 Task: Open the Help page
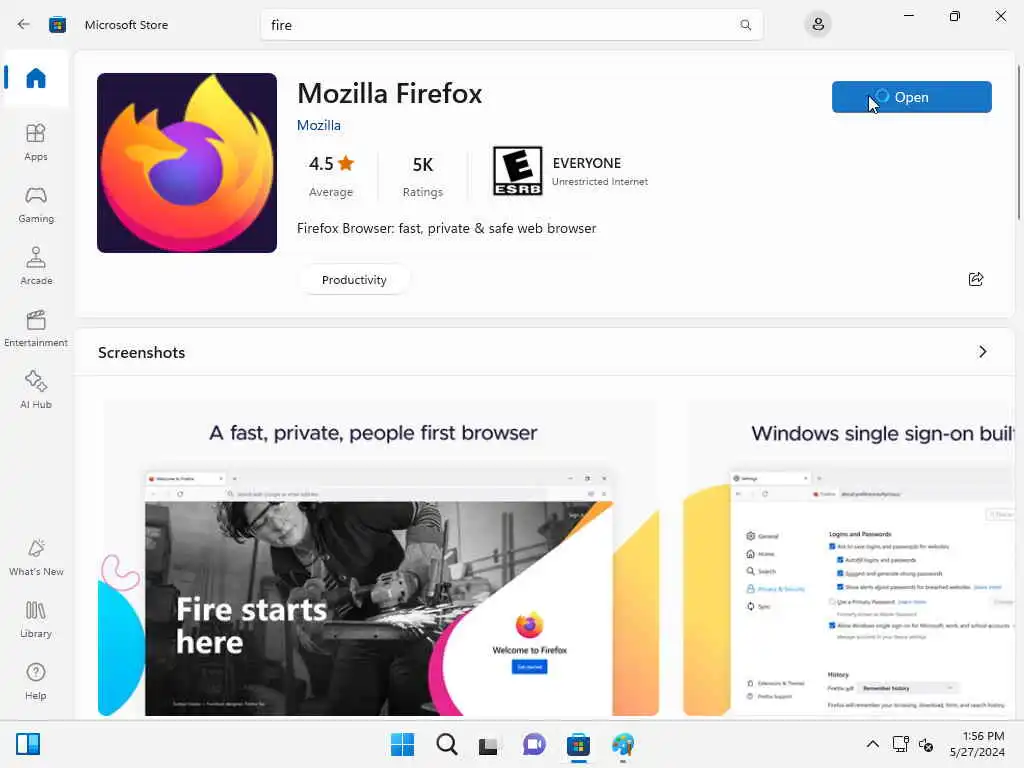(x=36, y=682)
